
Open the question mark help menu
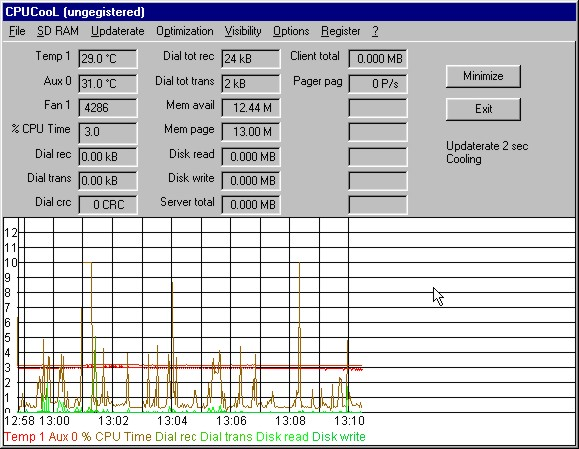(375, 31)
